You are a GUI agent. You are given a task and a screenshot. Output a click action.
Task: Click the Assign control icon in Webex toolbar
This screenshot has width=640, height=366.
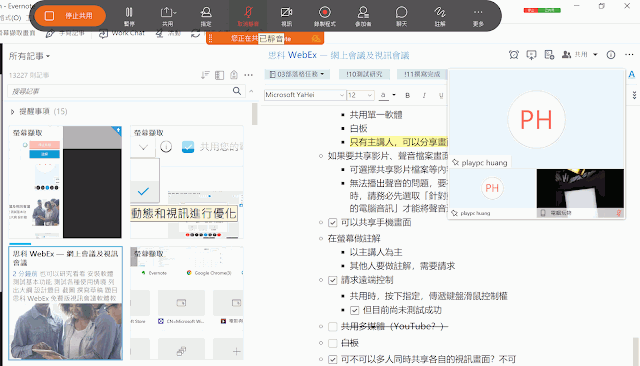tap(206, 16)
